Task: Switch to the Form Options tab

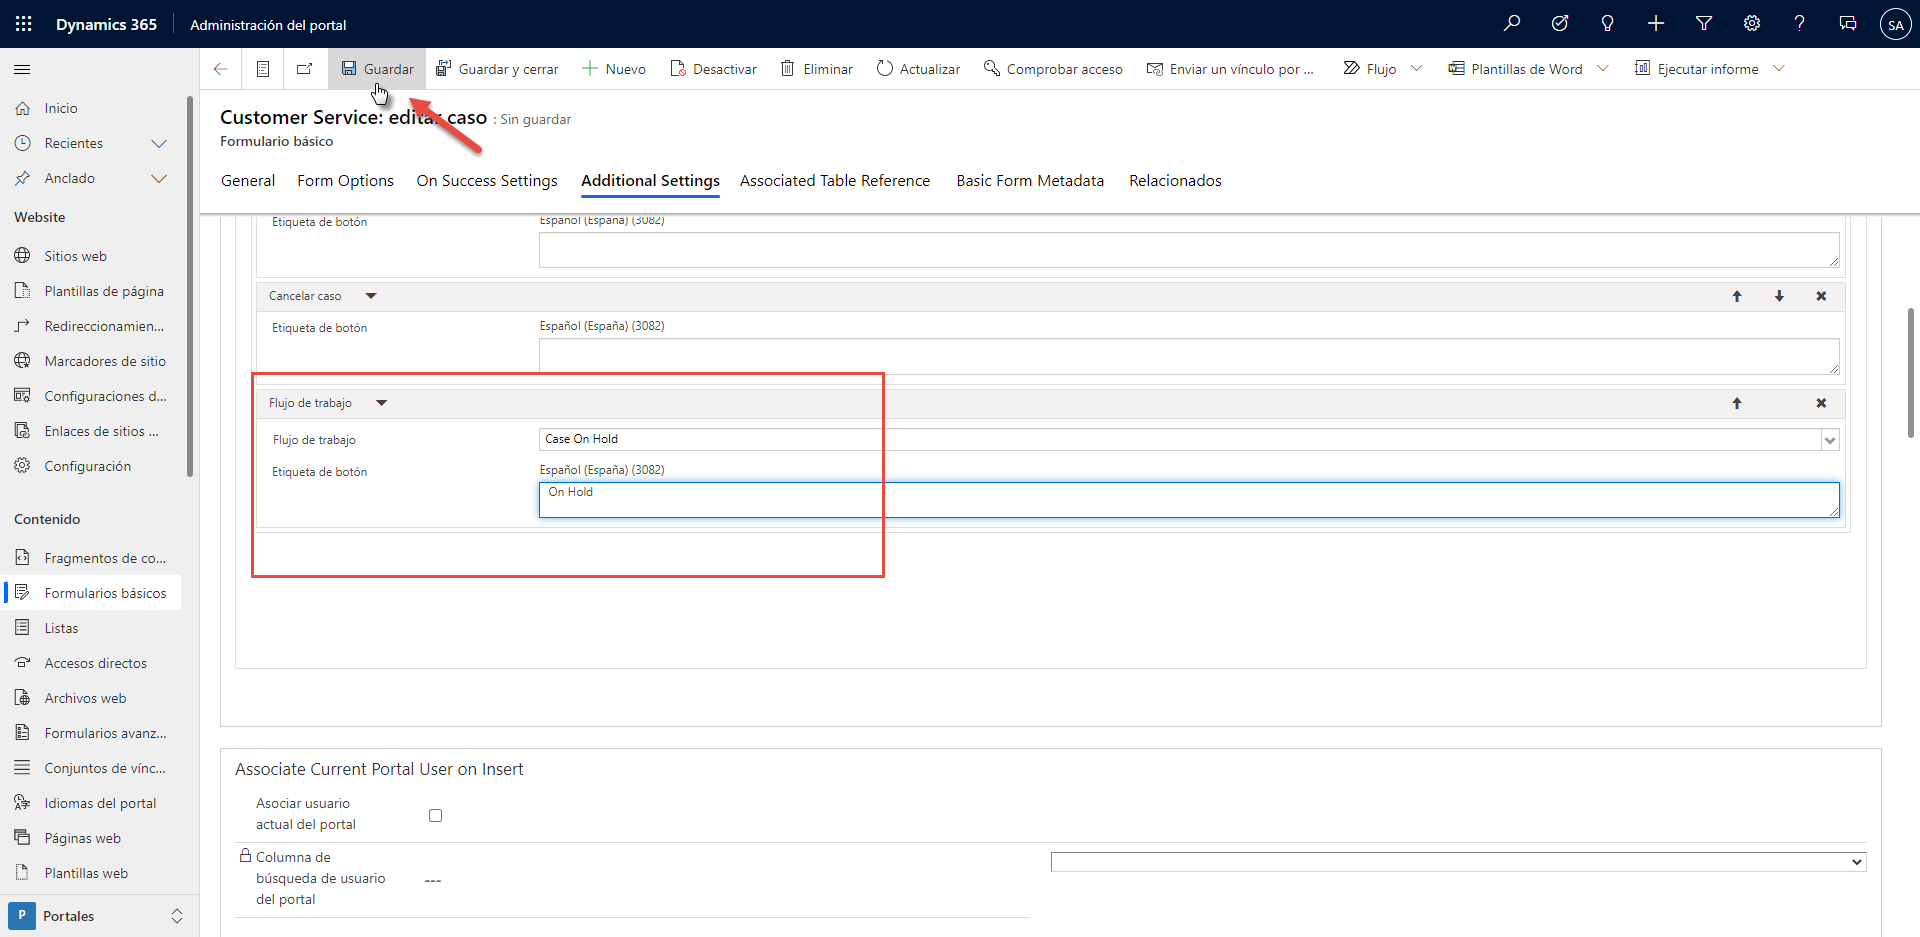Action: tap(345, 181)
